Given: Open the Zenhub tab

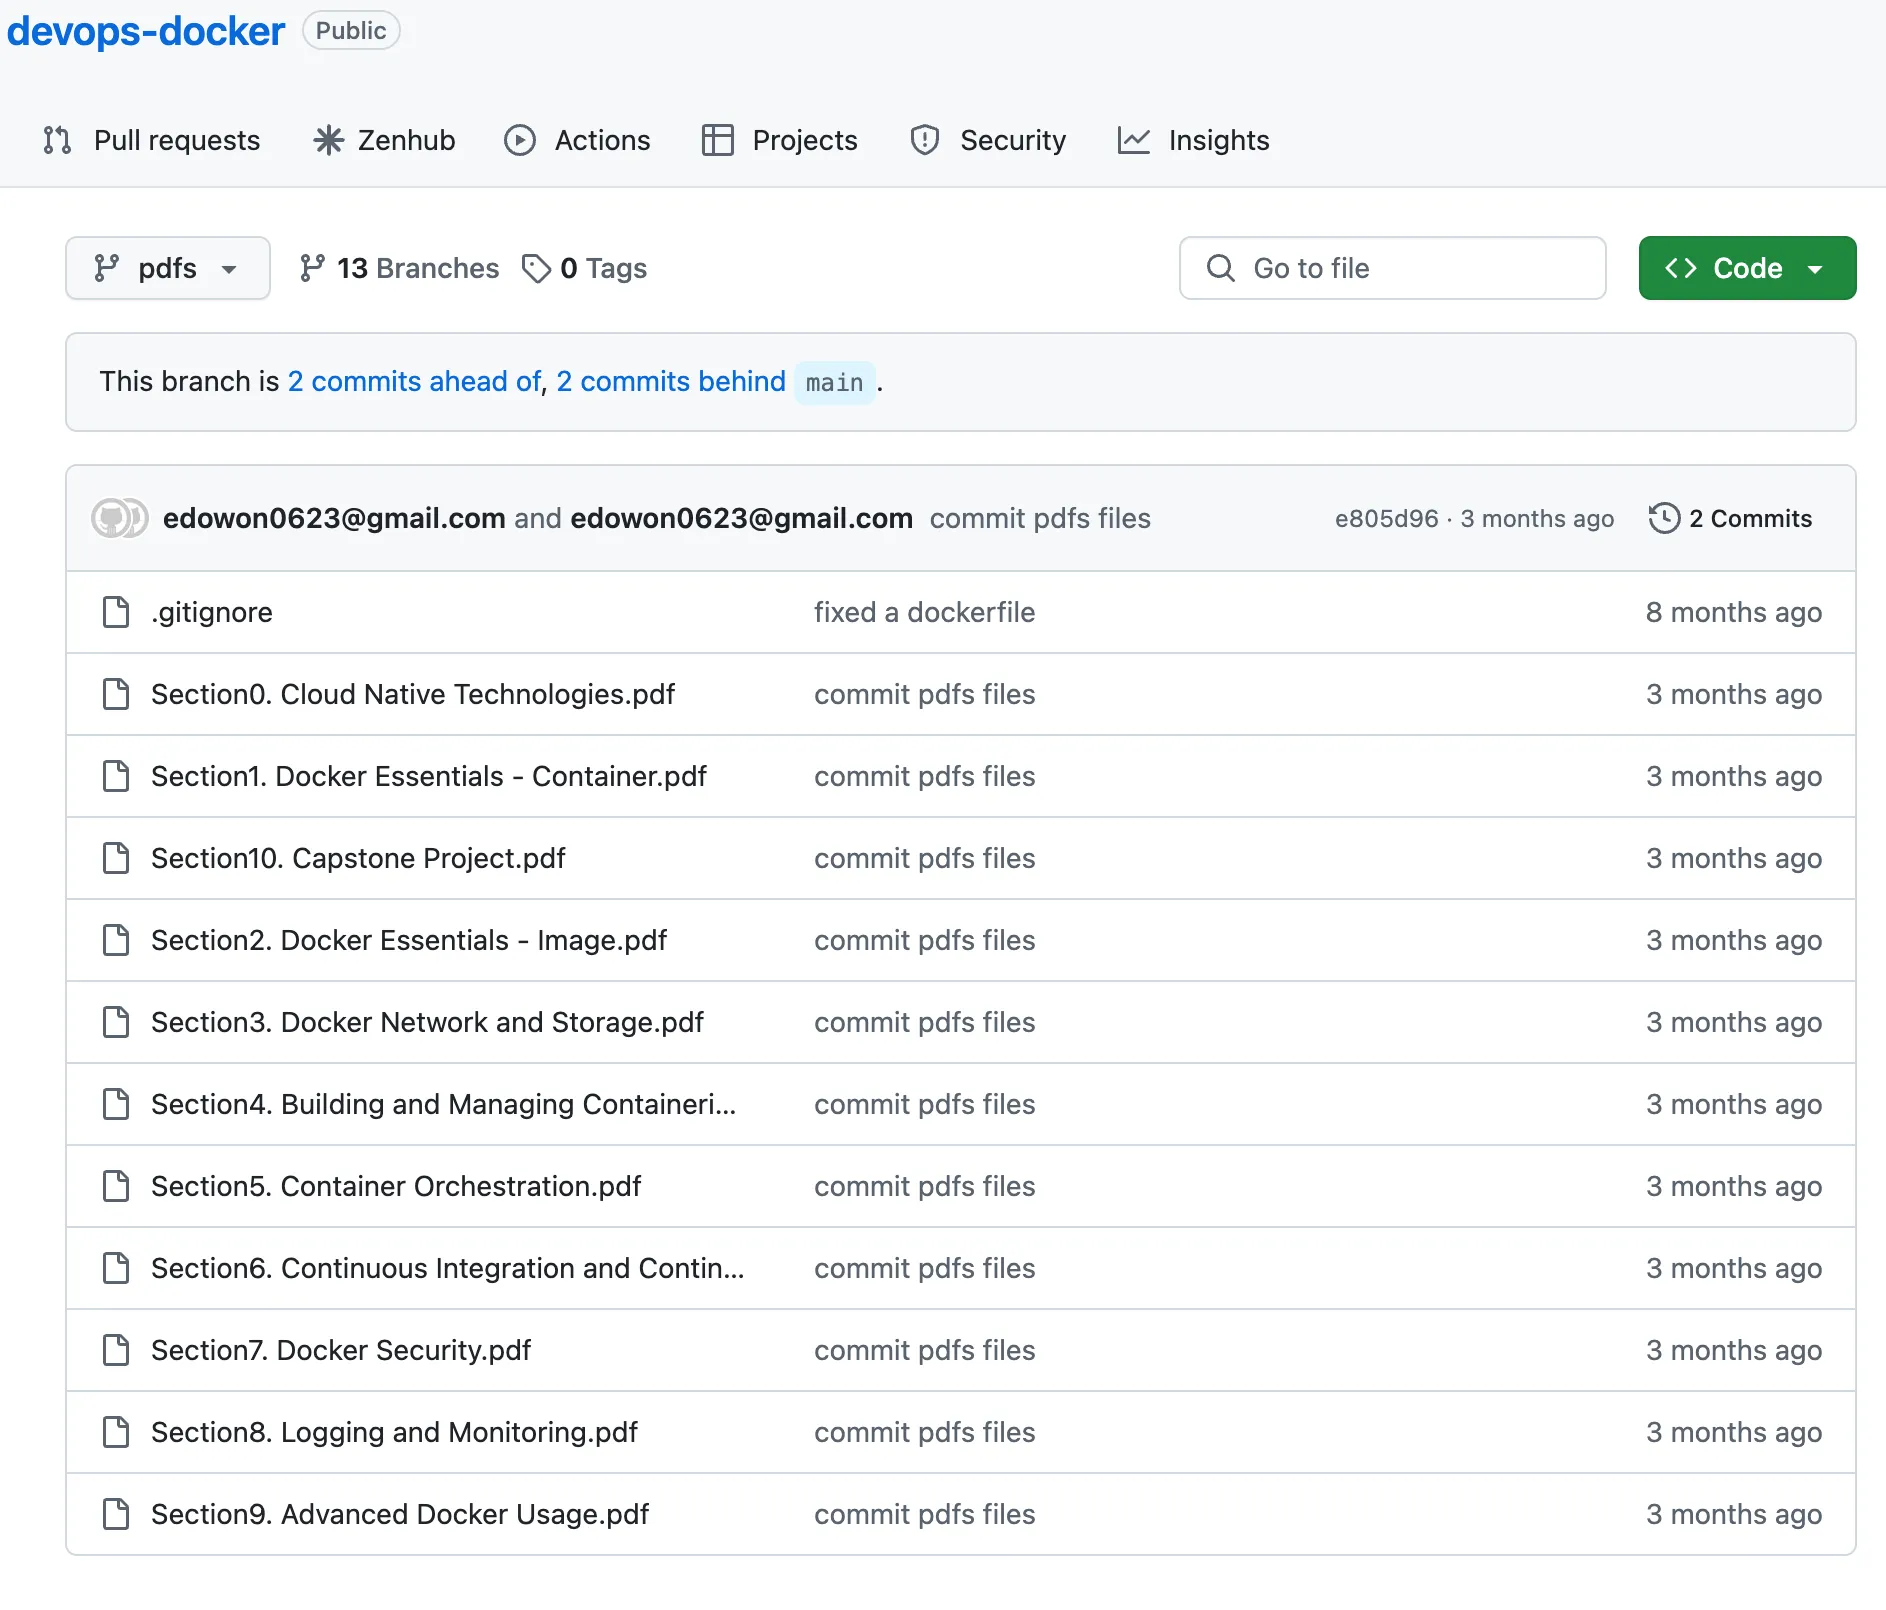Looking at the screenshot, I should [385, 140].
